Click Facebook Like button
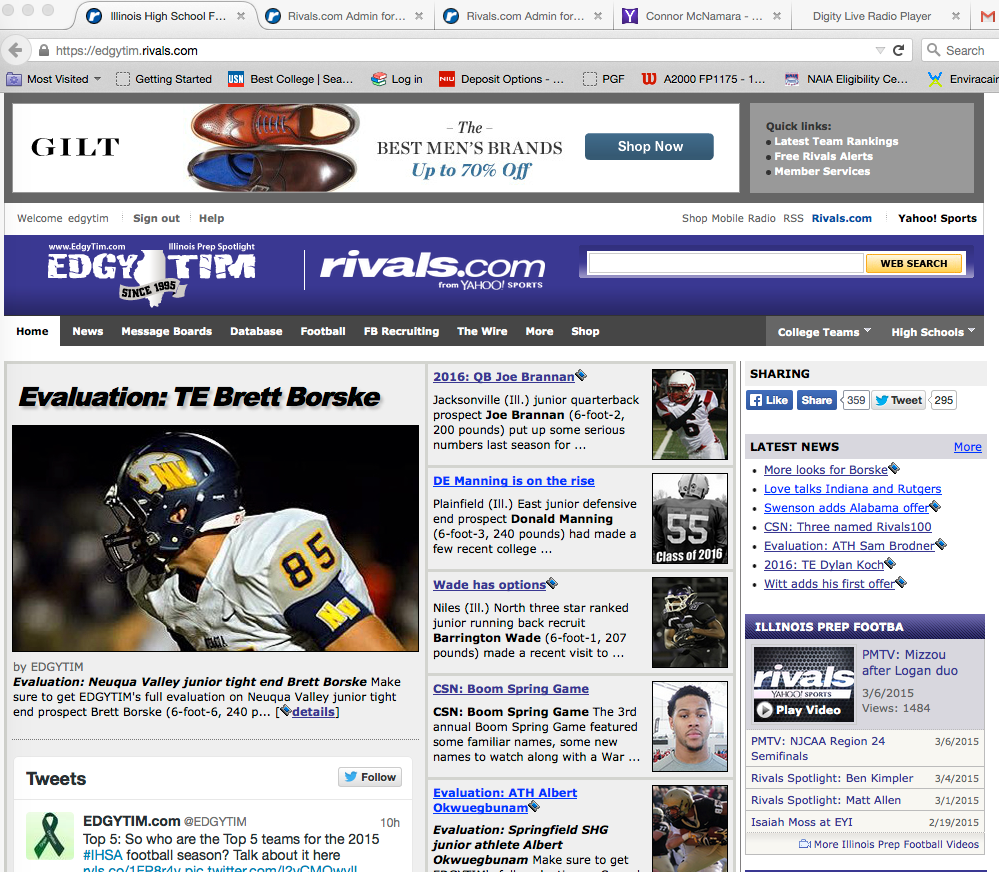 coord(770,400)
